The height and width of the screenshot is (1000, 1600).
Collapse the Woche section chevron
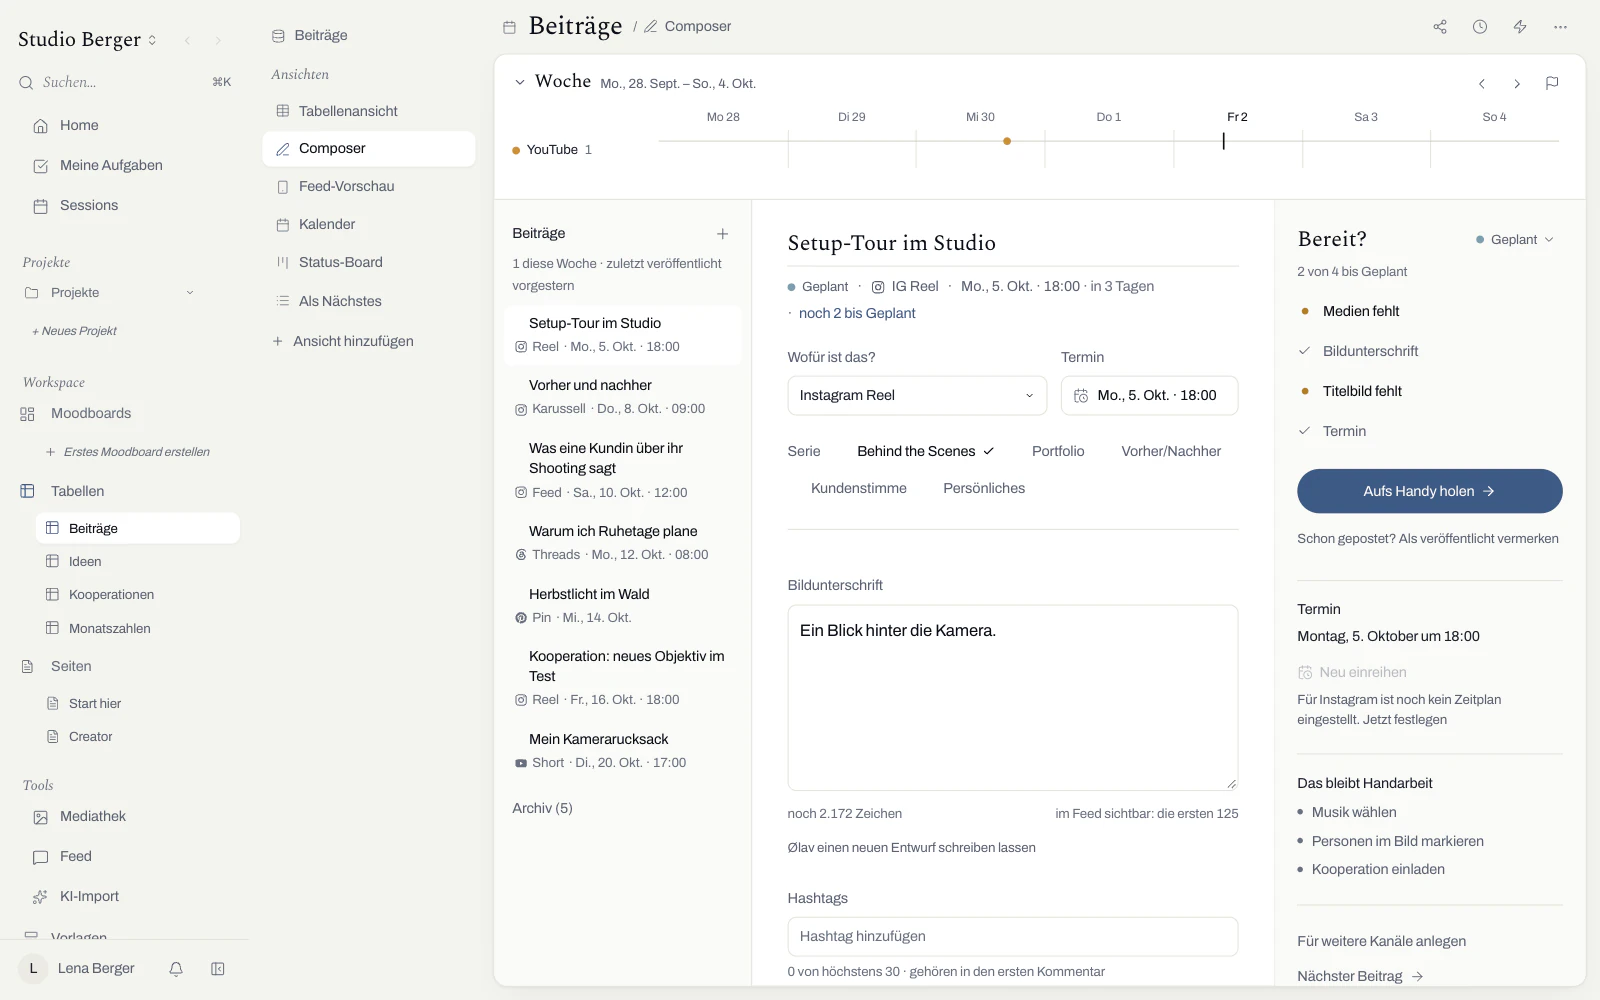[520, 83]
